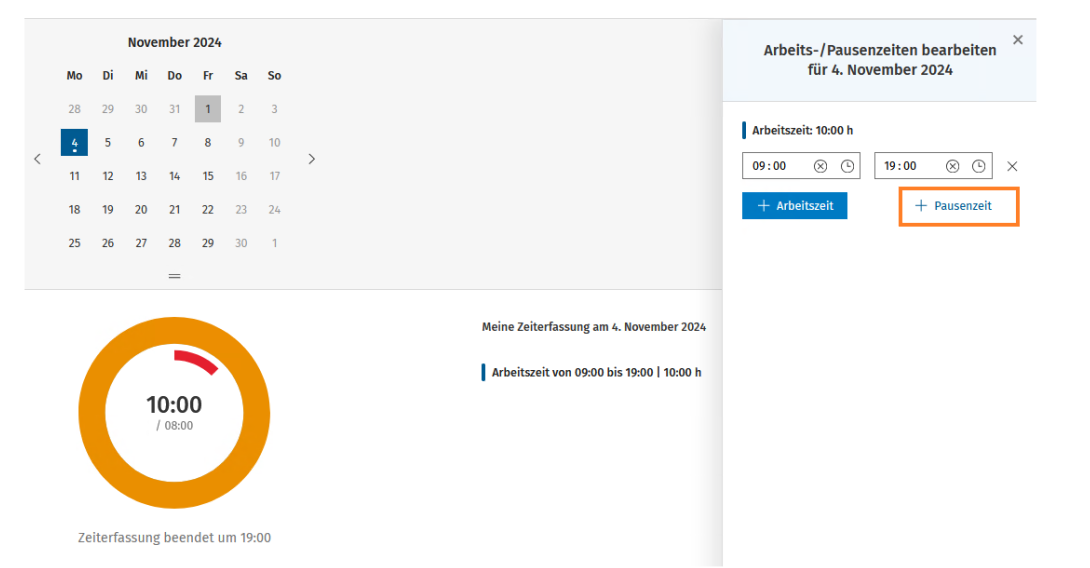Collapse calendar using the double-line handle
1090x568 pixels.
coord(174,276)
